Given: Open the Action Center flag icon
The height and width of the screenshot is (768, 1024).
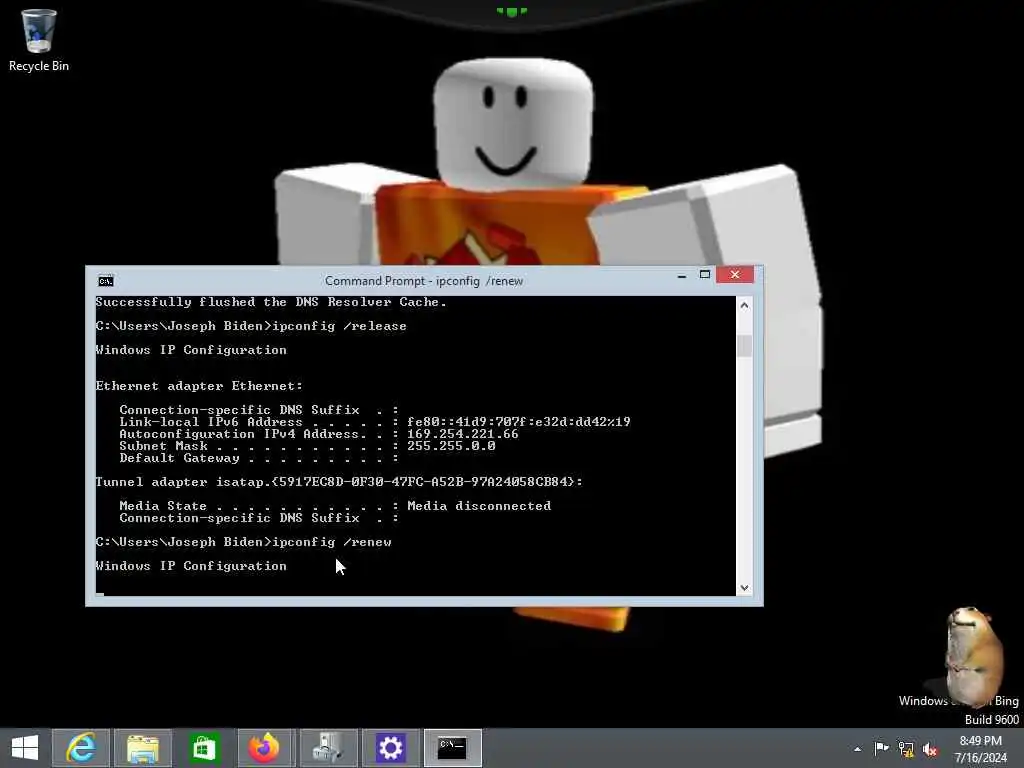Looking at the screenshot, I should coord(882,748).
